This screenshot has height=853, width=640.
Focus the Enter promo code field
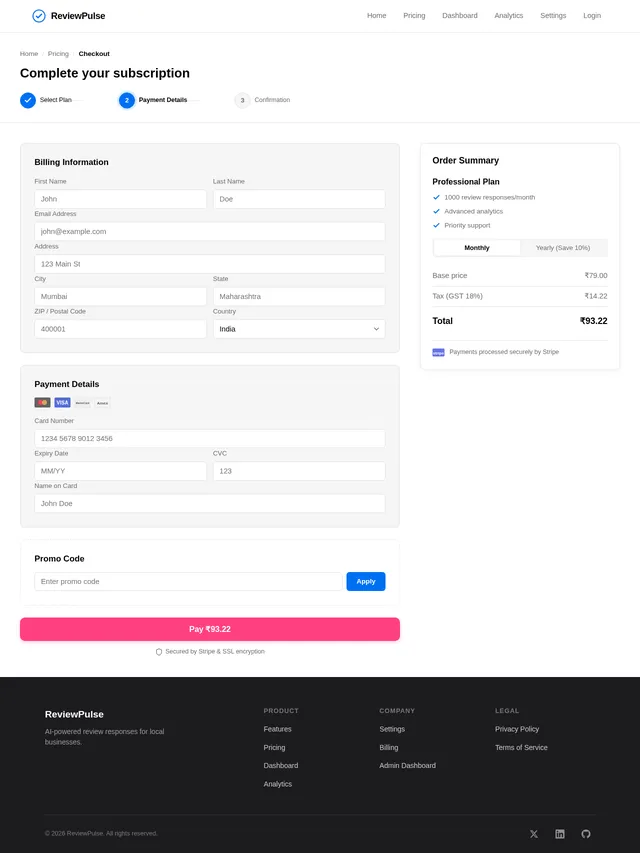188,582
